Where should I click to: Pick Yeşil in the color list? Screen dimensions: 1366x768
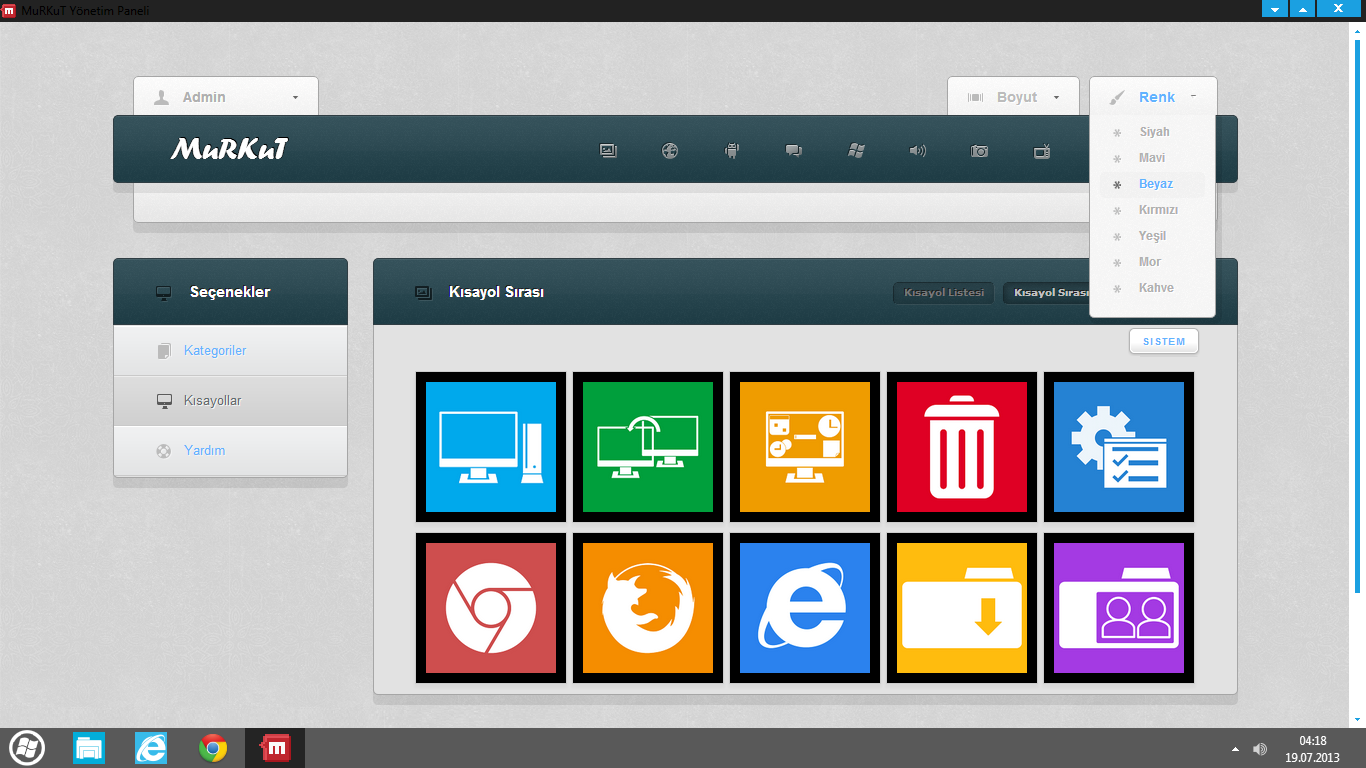pos(1153,236)
